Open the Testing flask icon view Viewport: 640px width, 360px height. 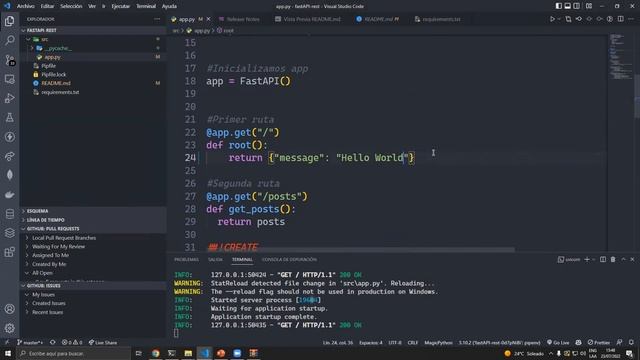[x=9, y=118]
